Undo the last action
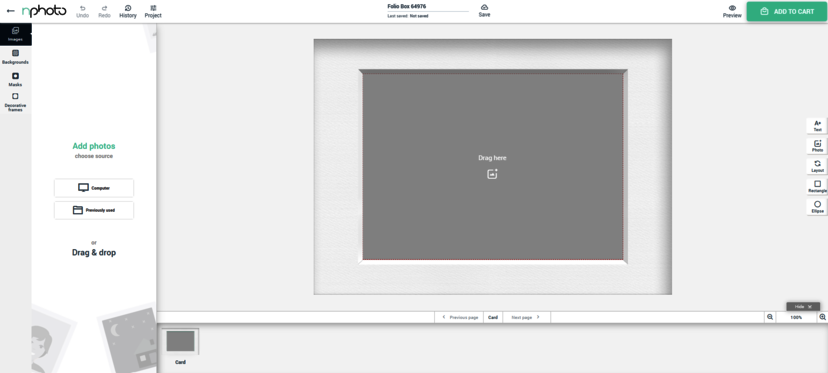Image resolution: width=828 pixels, height=373 pixels. point(82,12)
